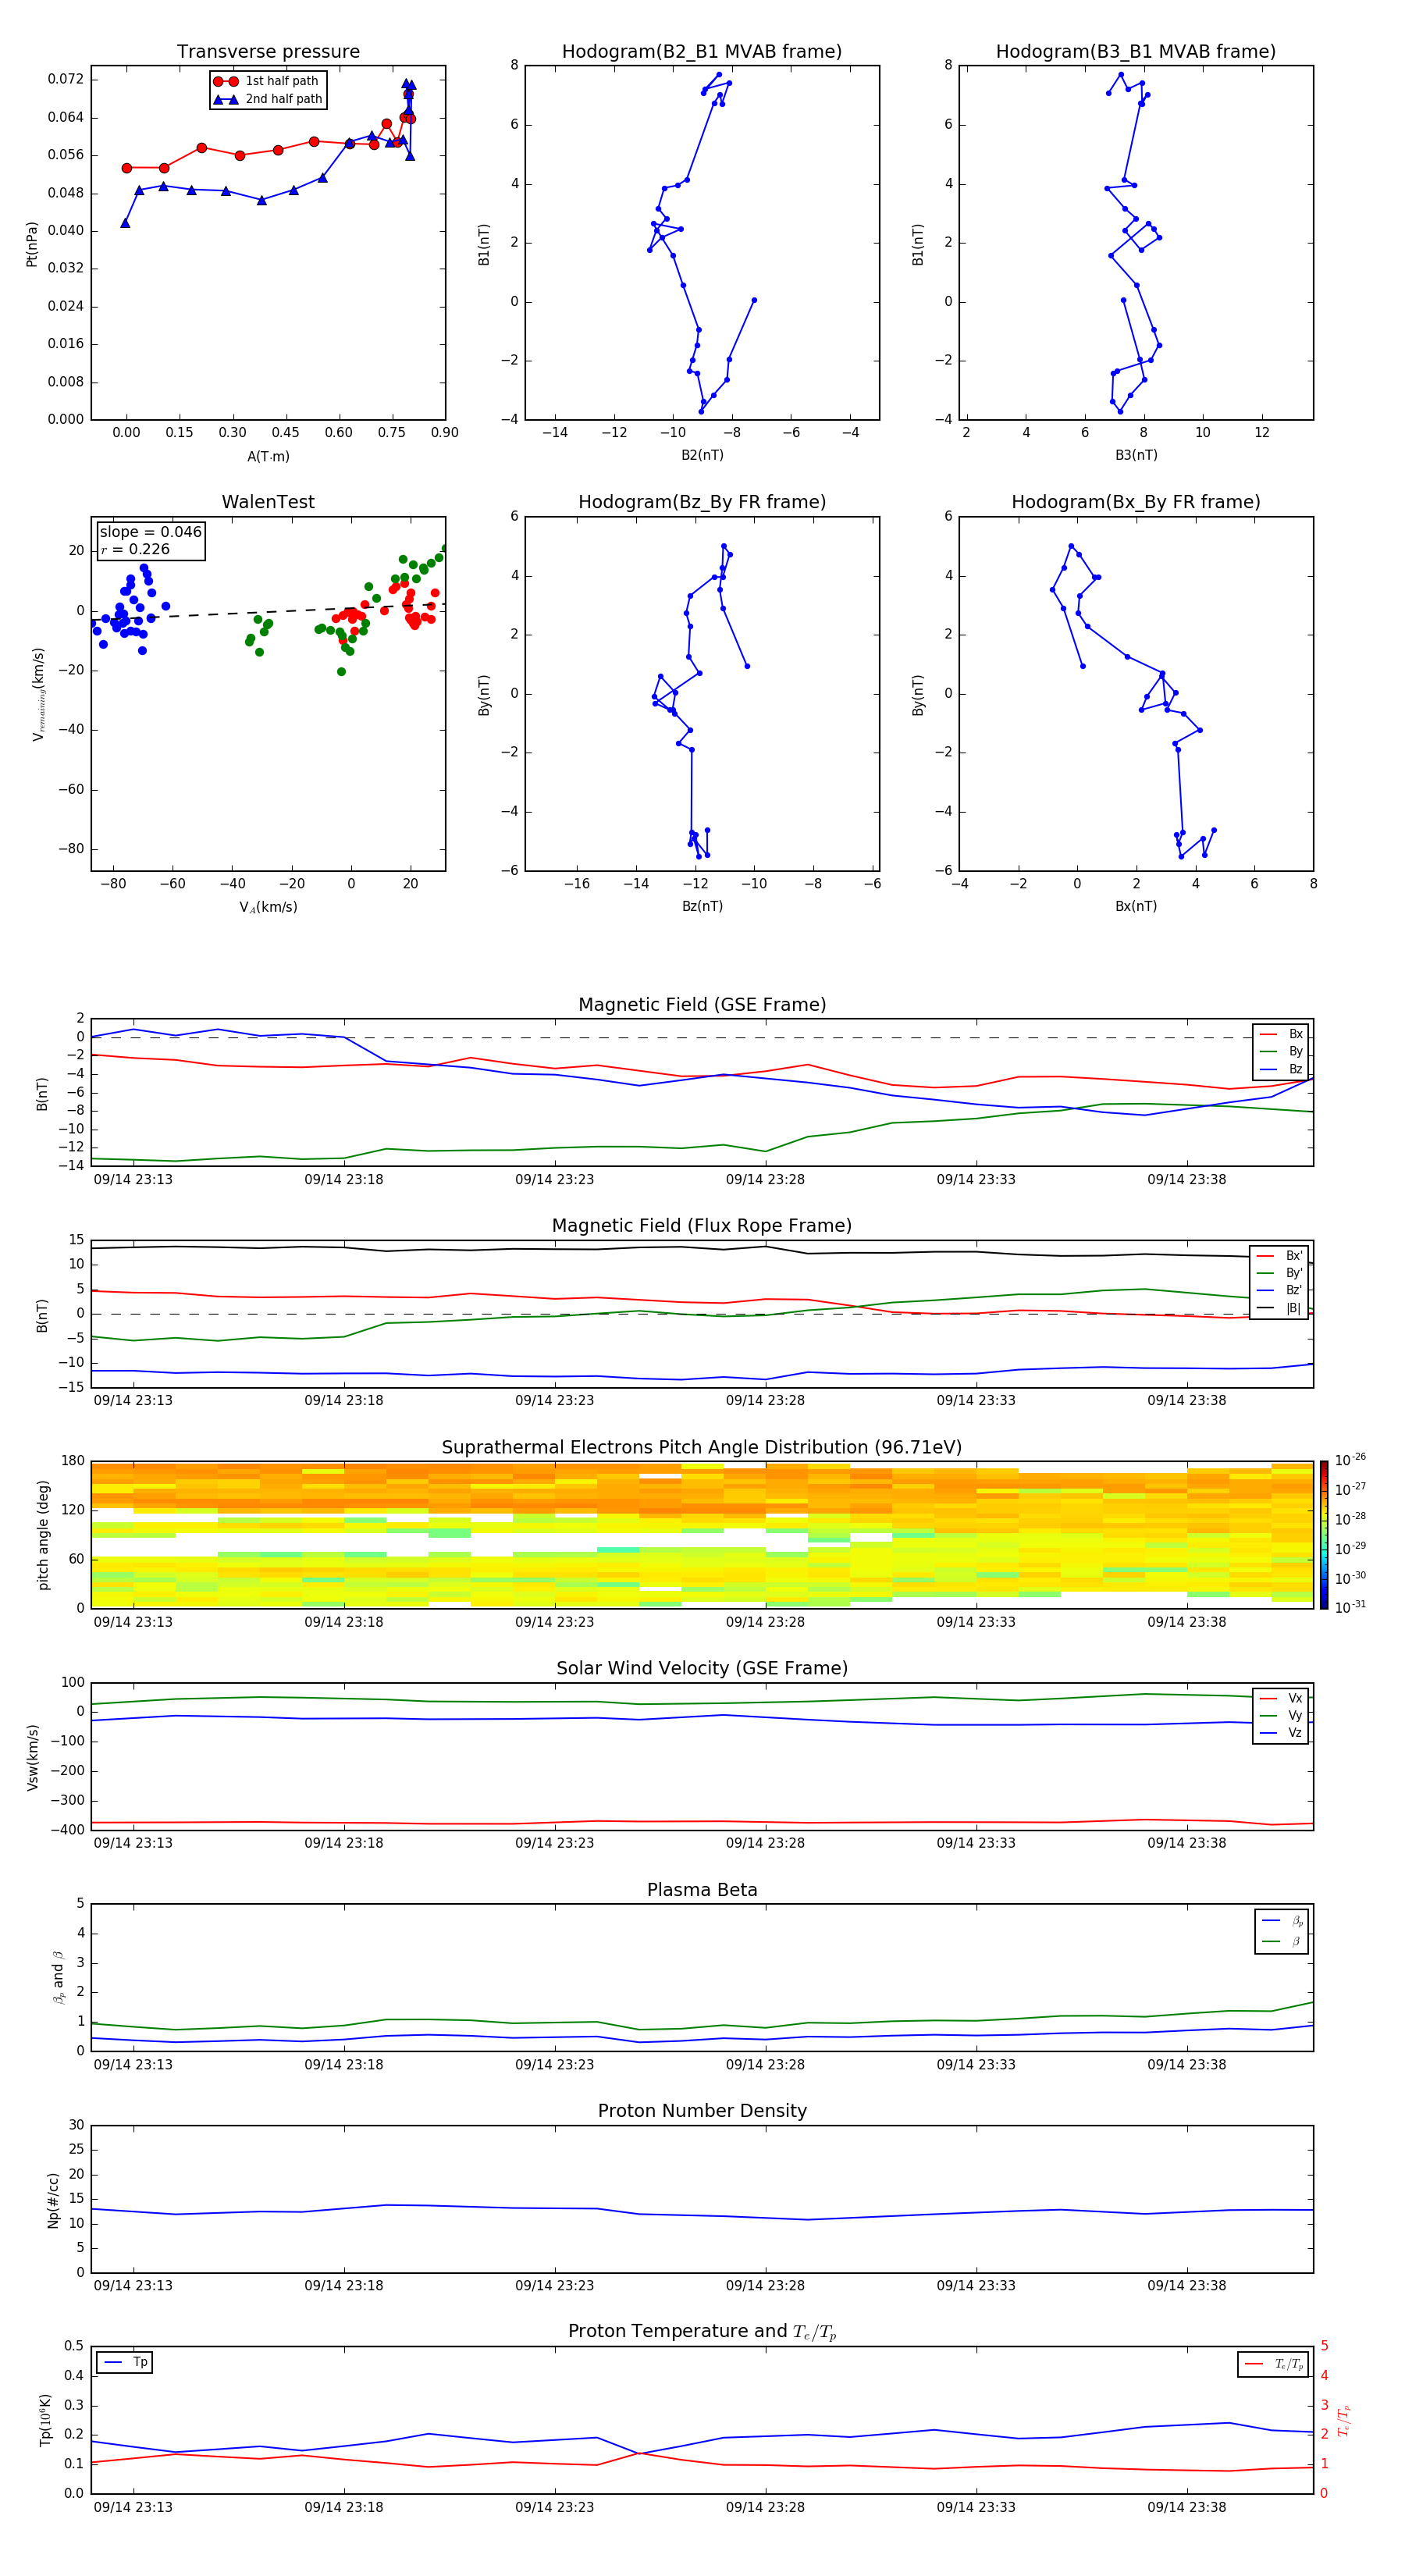Select the βp entry in Plasma Beta legend
1405x2576 pixels.
click(x=1282, y=1921)
